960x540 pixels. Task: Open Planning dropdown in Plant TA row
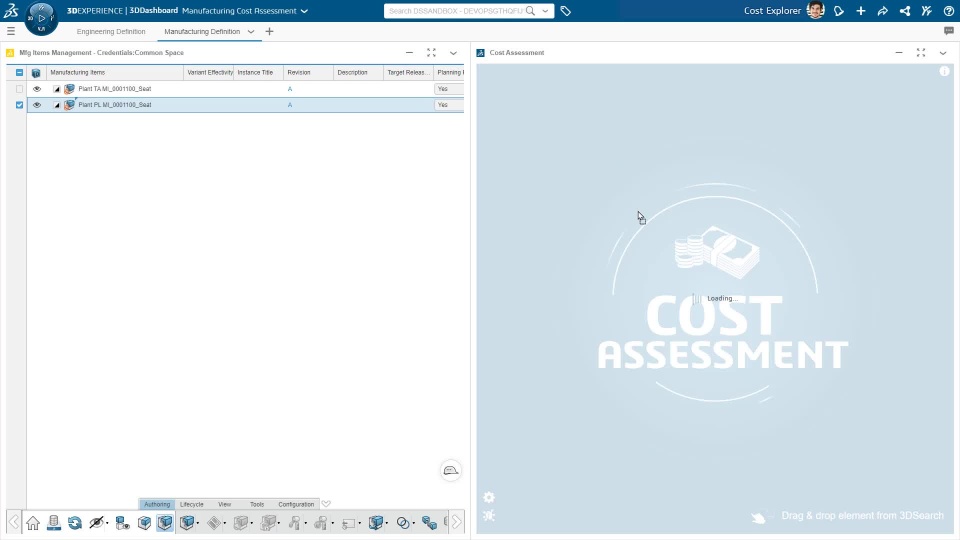coord(449,89)
